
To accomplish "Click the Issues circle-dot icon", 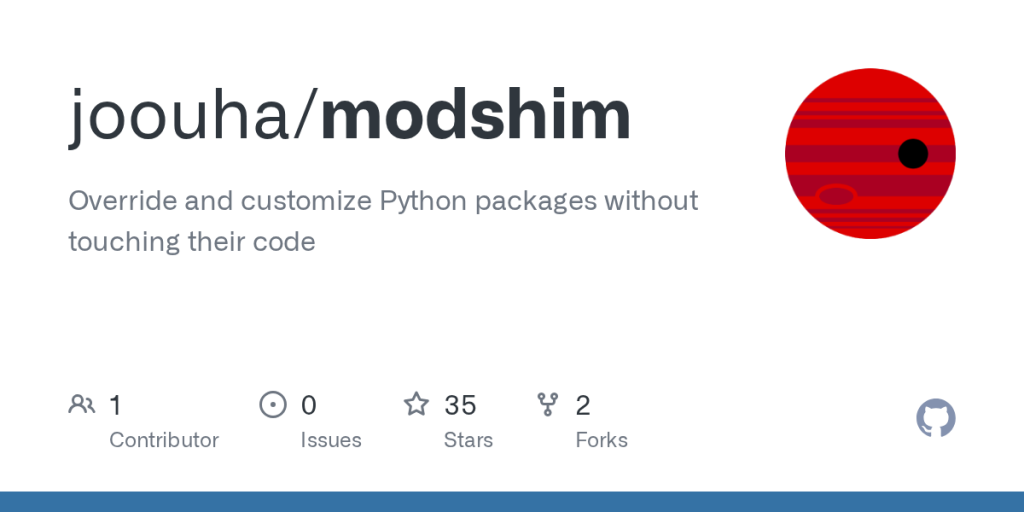I will point(272,404).
